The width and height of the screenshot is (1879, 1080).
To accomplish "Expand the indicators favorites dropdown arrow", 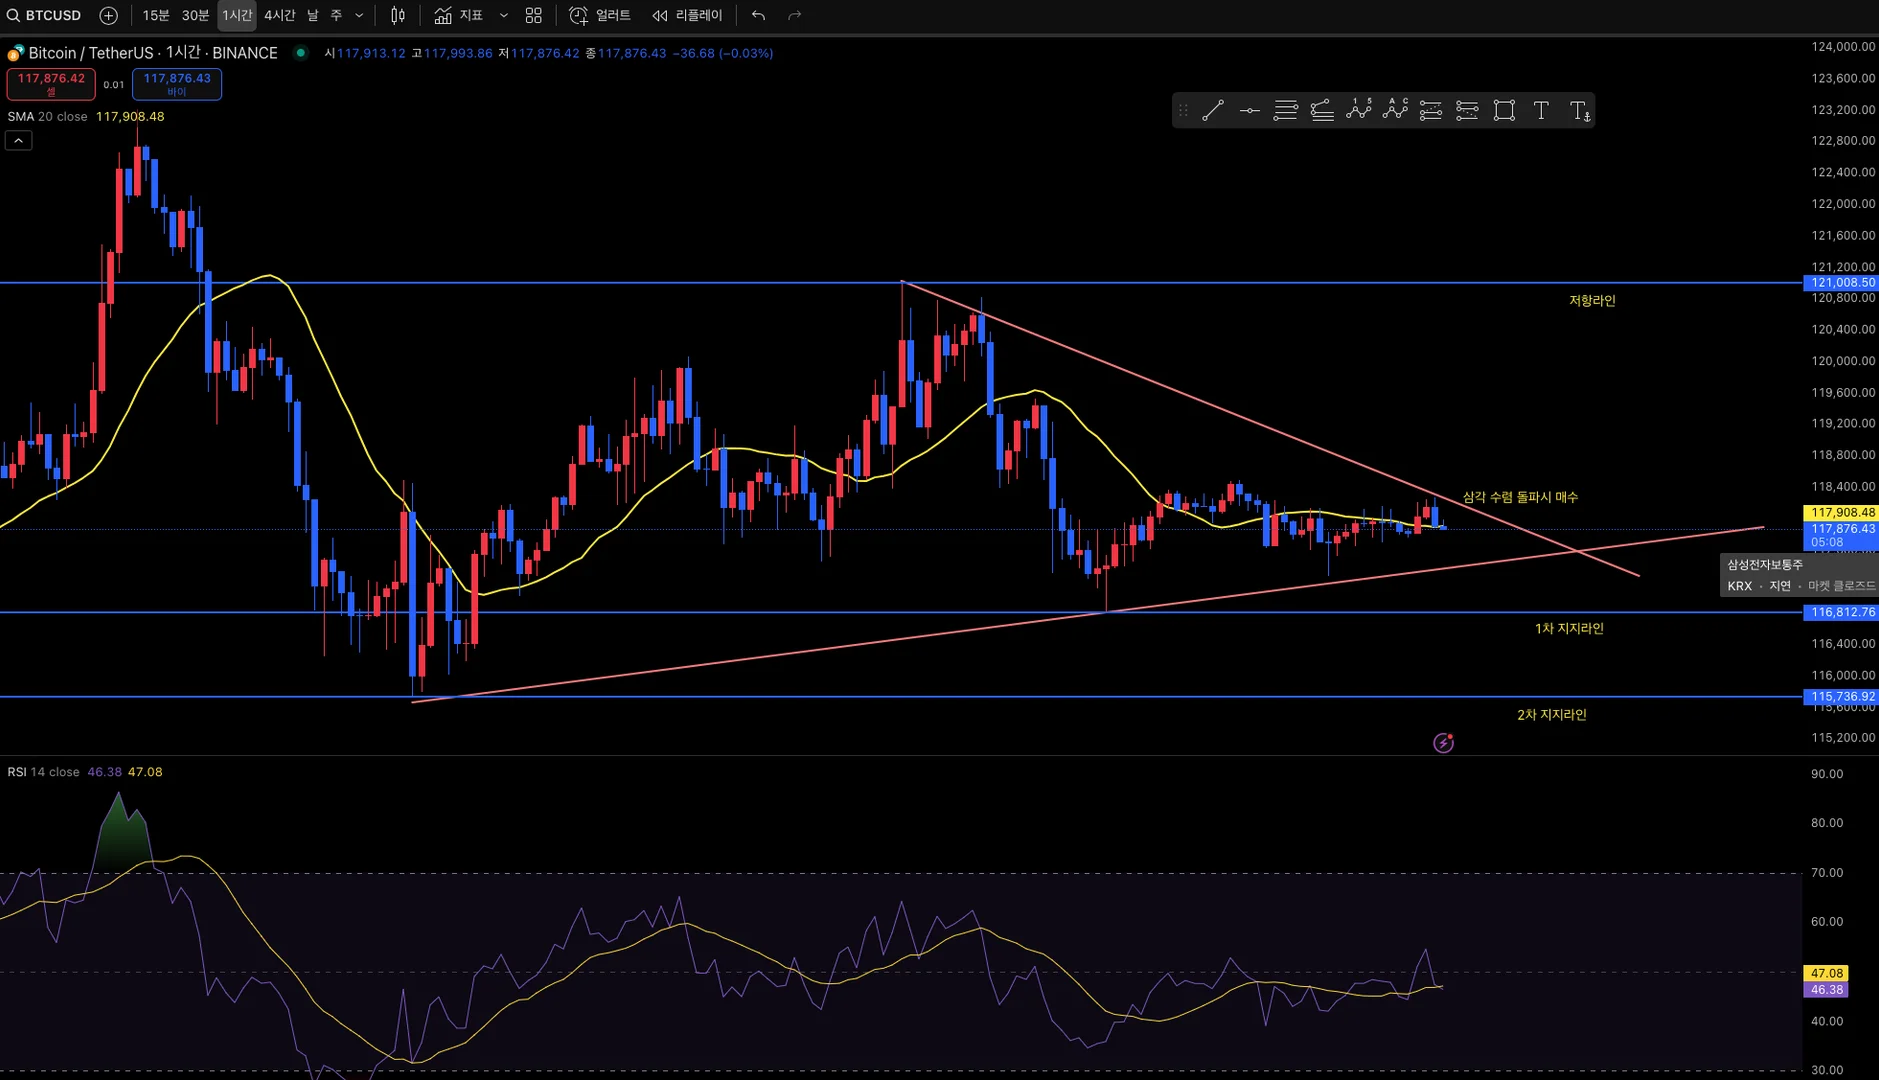I will [503, 16].
